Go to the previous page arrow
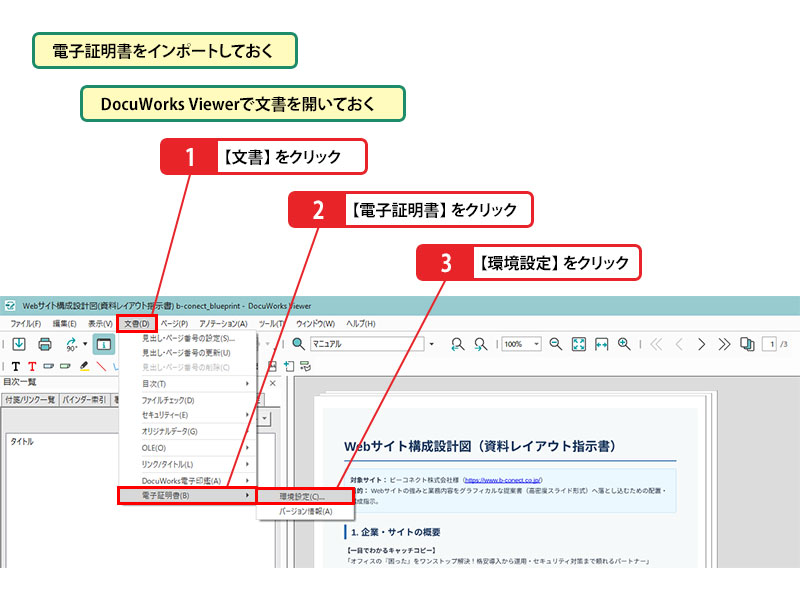The width and height of the screenshot is (800, 600). (x=679, y=344)
